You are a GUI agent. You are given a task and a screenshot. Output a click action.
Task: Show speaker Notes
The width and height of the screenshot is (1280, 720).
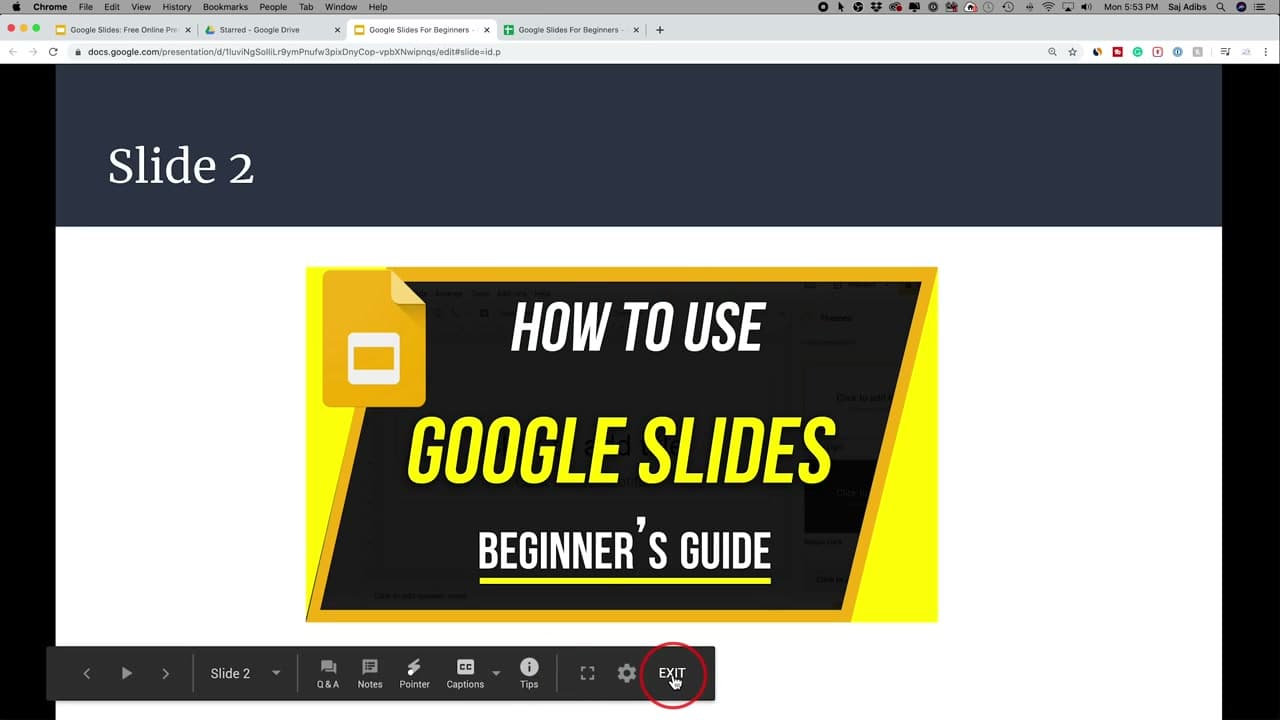click(x=370, y=674)
